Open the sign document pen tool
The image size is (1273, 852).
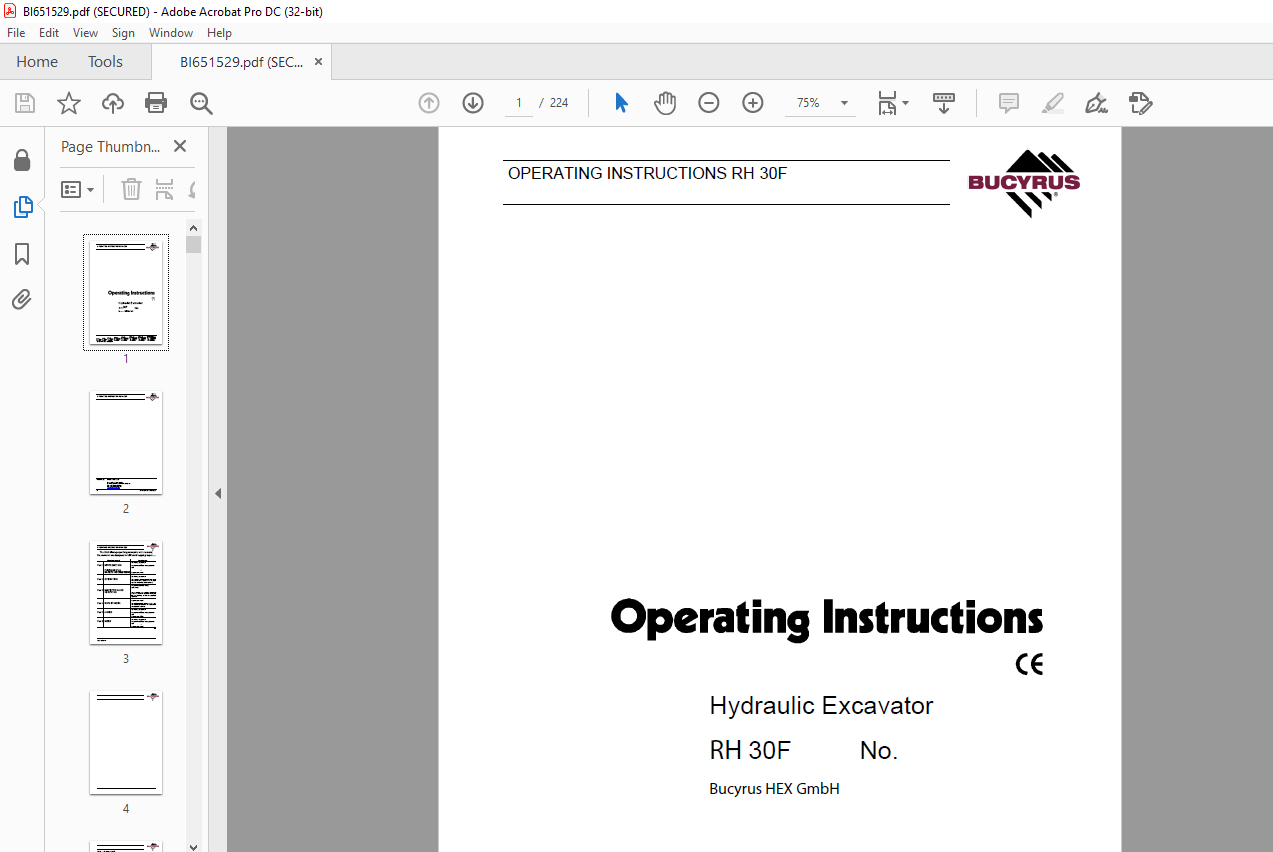pos(1096,103)
